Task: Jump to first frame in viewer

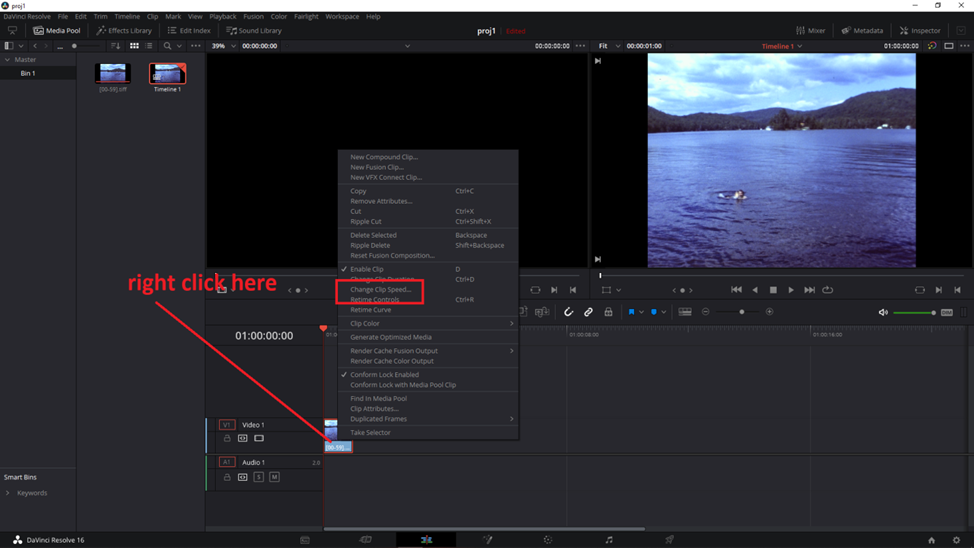Action: (736, 290)
